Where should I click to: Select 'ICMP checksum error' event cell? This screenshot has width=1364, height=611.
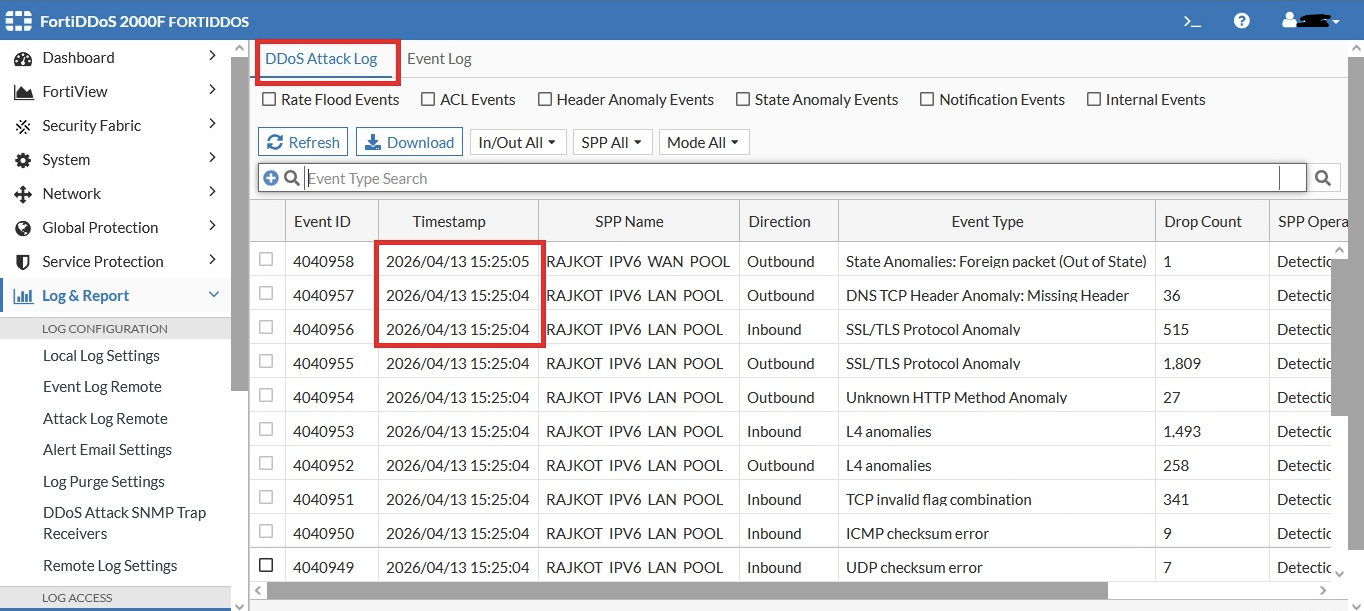(917, 533)
